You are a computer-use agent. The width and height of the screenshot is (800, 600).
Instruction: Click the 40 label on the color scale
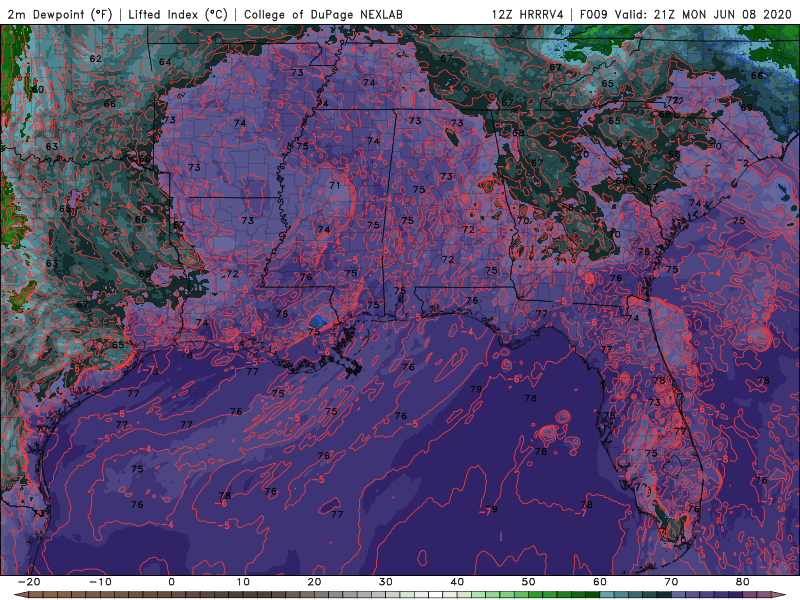point(457,582)
